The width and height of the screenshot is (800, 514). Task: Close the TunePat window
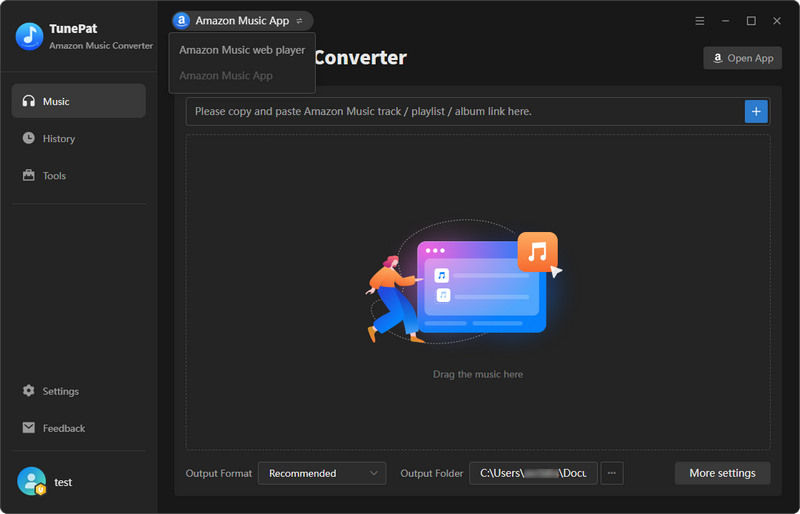tap(777, 21)
